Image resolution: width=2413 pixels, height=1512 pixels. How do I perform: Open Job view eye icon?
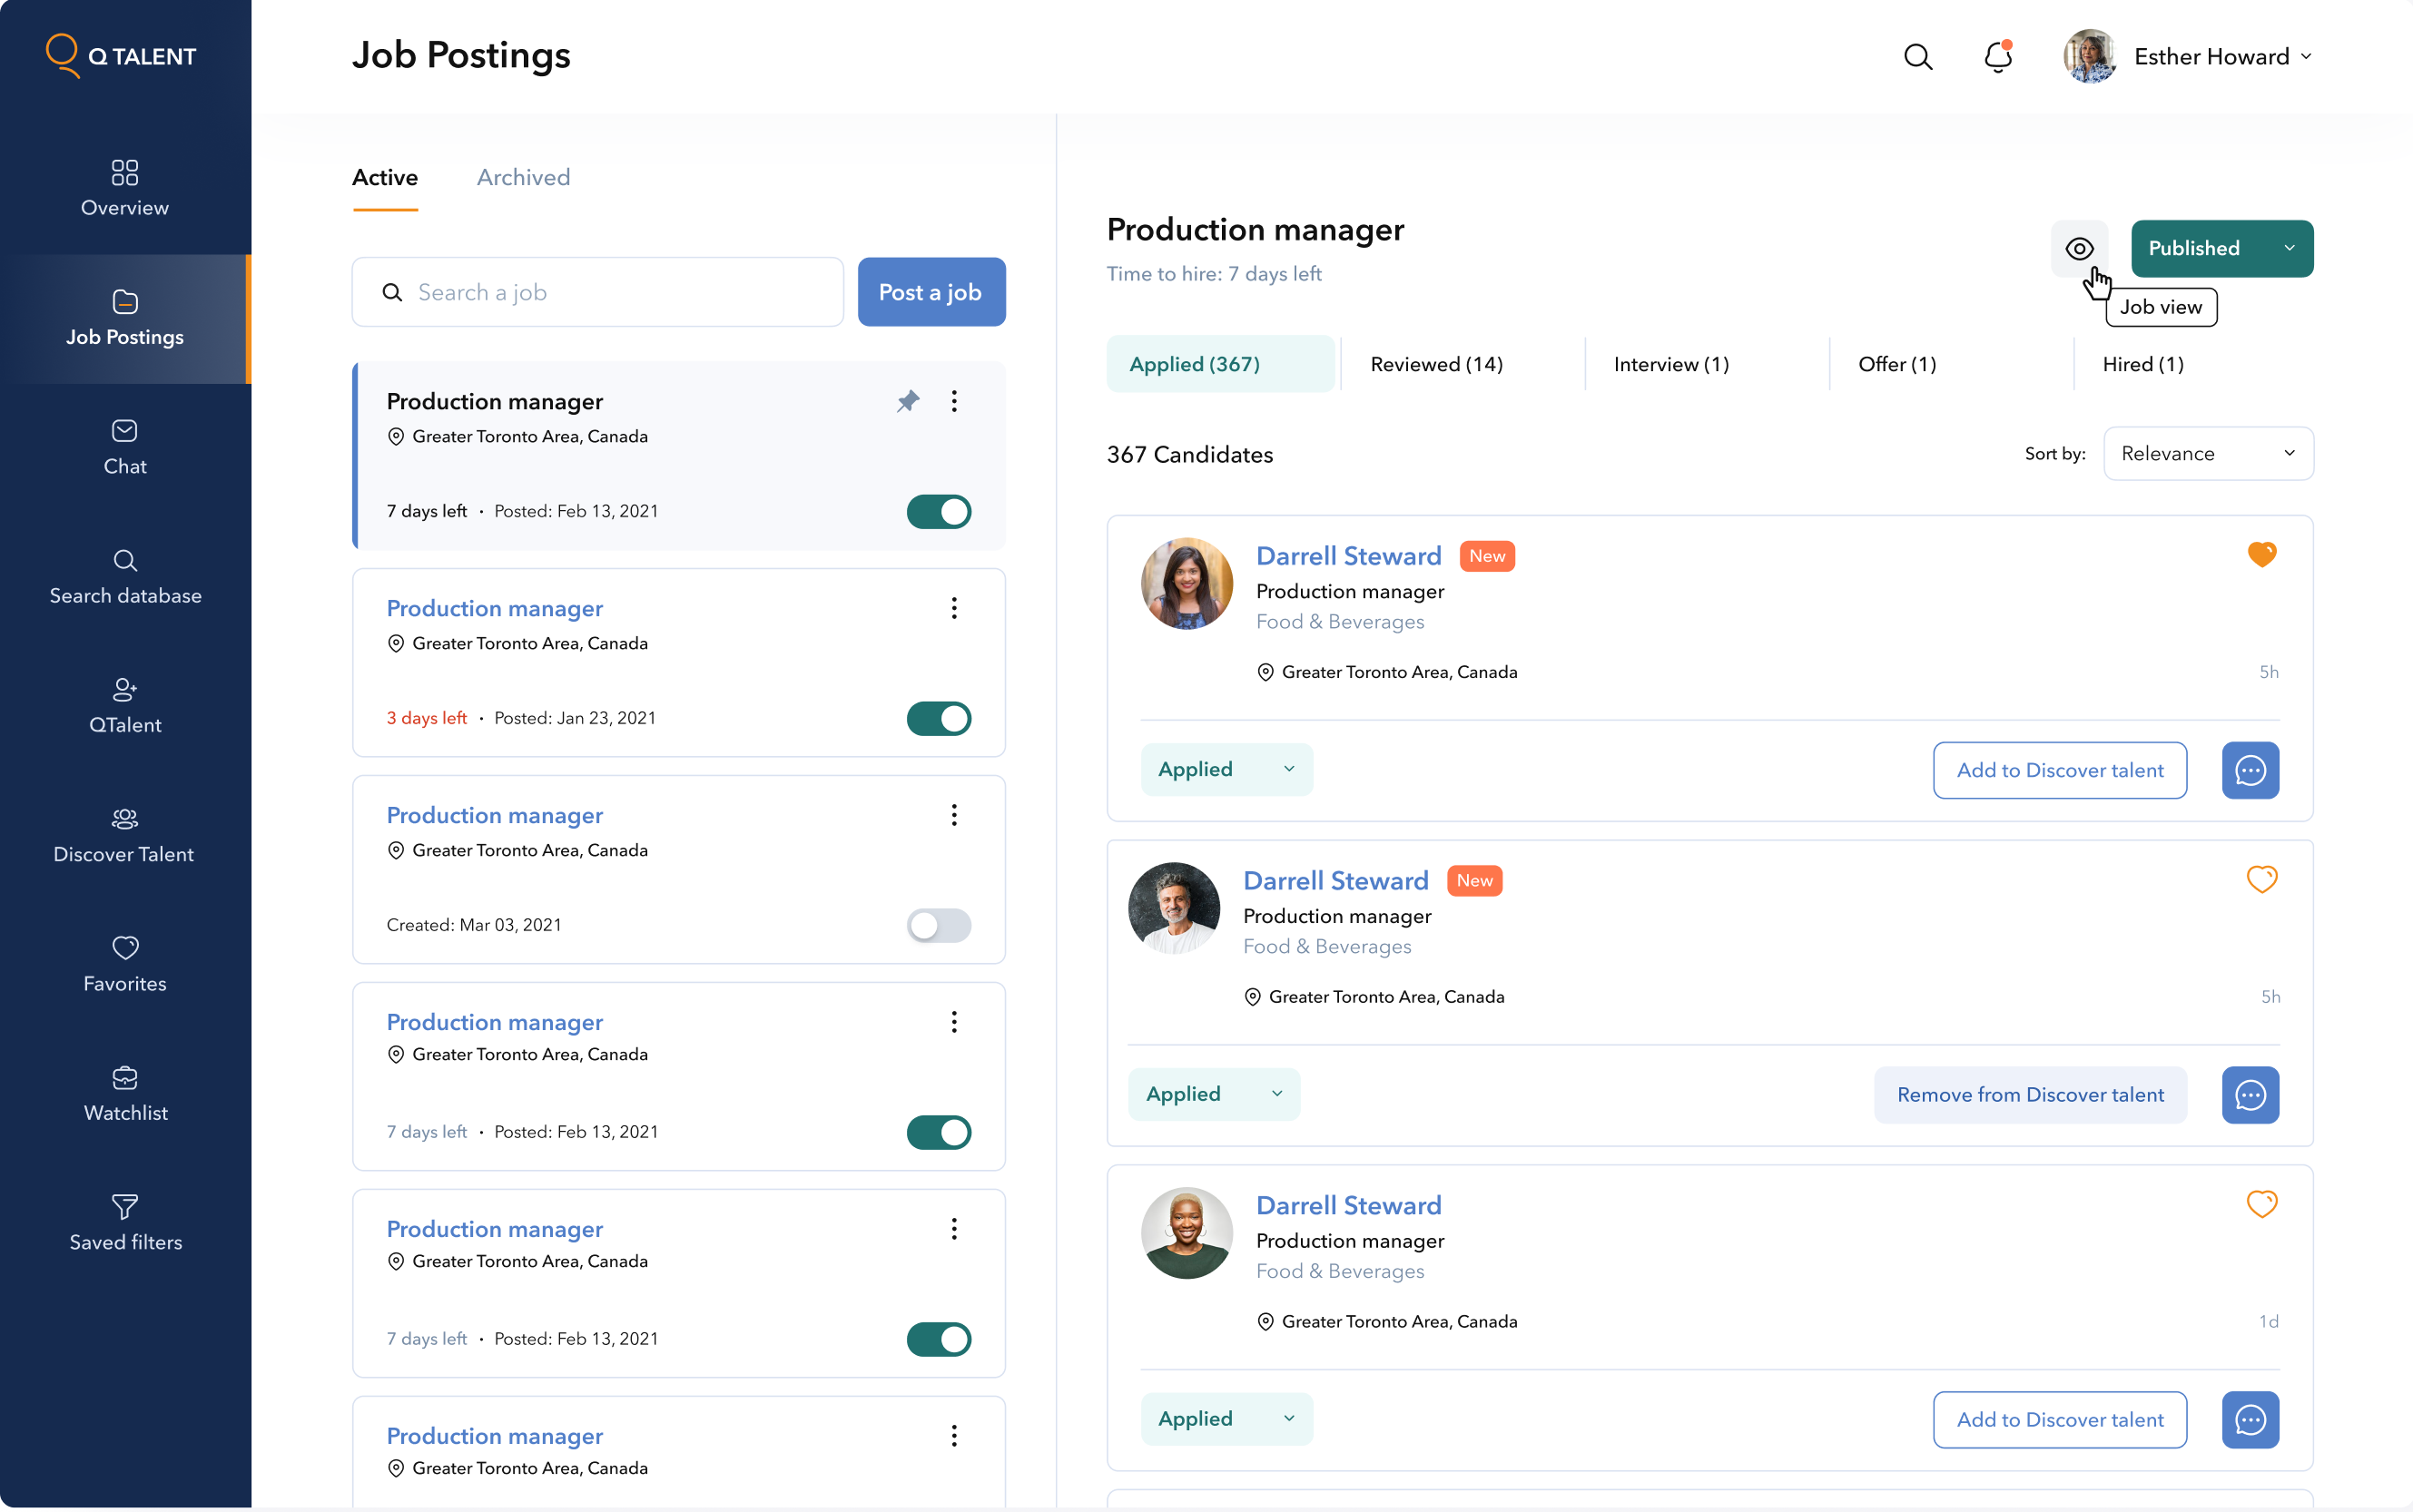point(2079,249)
